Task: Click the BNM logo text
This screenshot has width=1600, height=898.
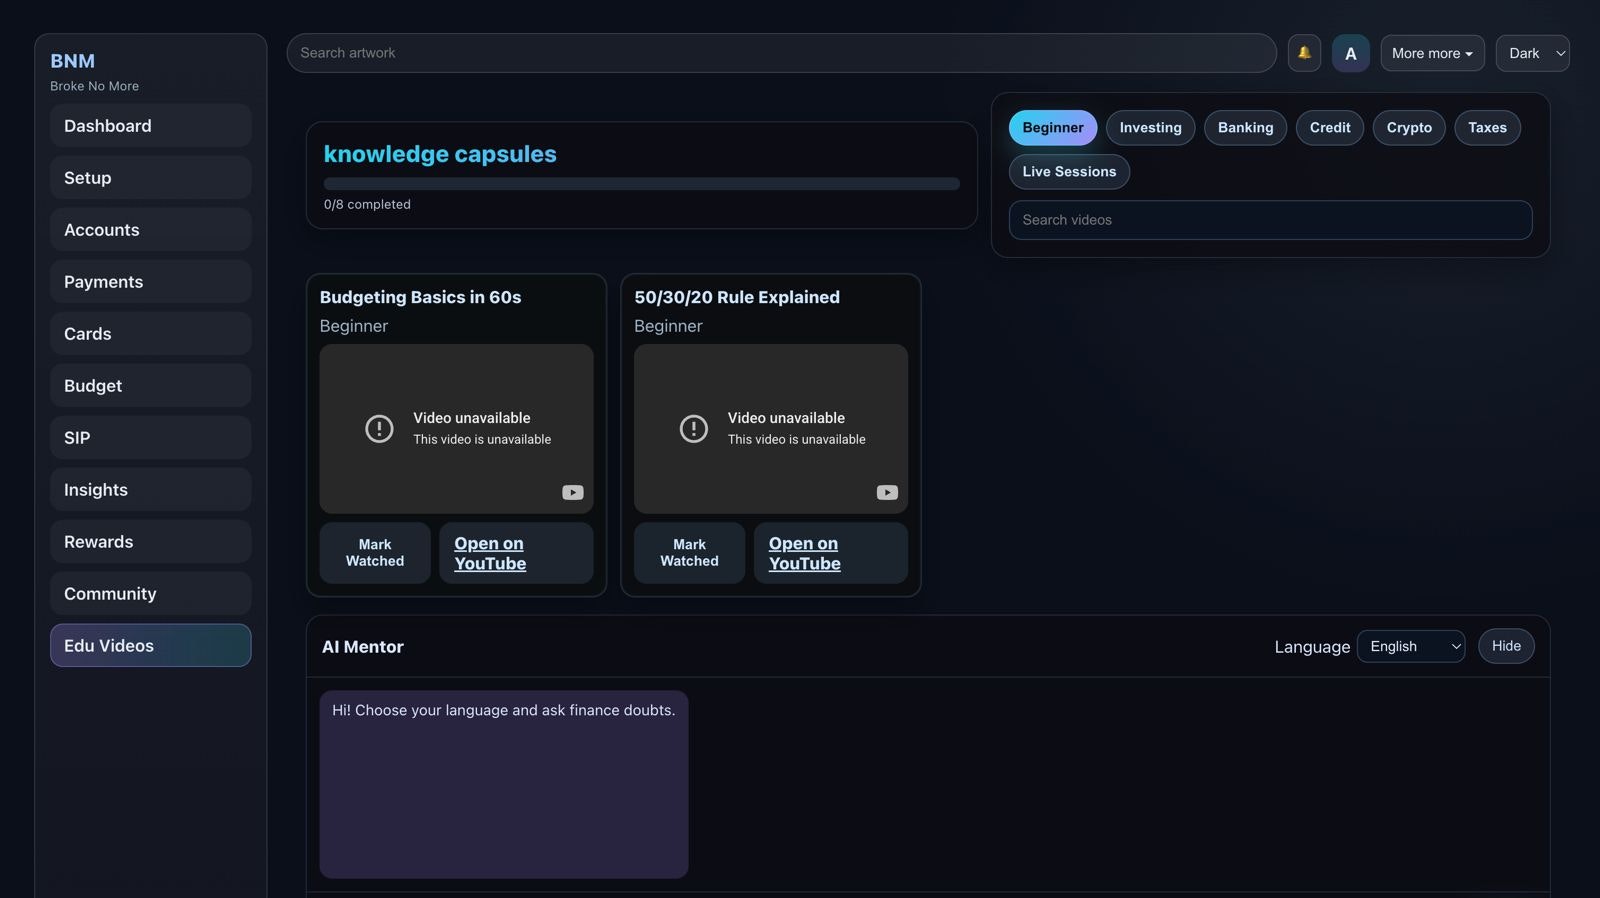Action: [x=72, y=61]
